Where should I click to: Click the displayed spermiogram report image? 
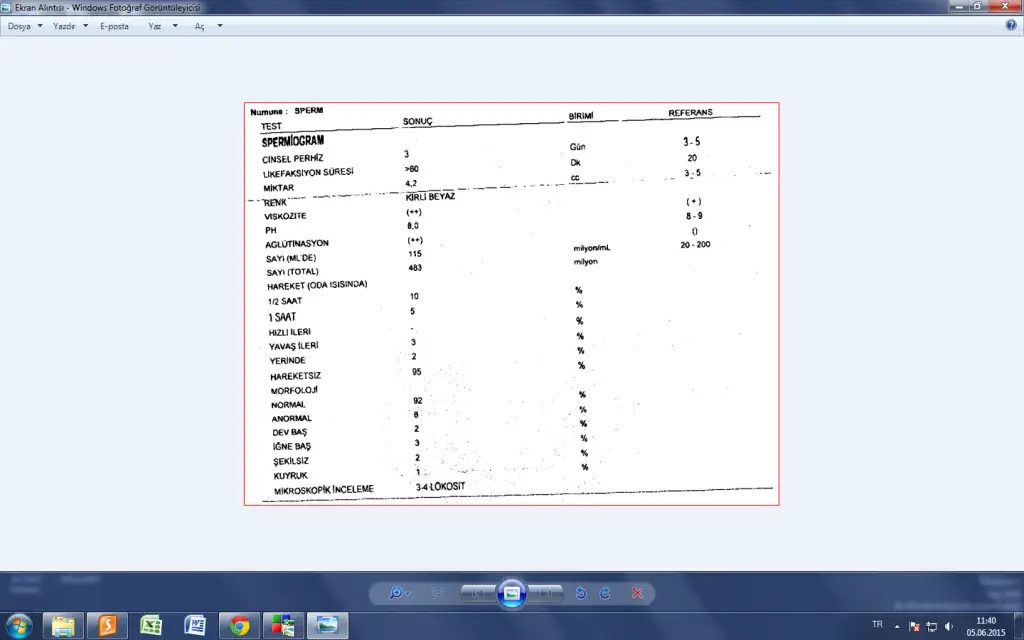pos(511,304)
